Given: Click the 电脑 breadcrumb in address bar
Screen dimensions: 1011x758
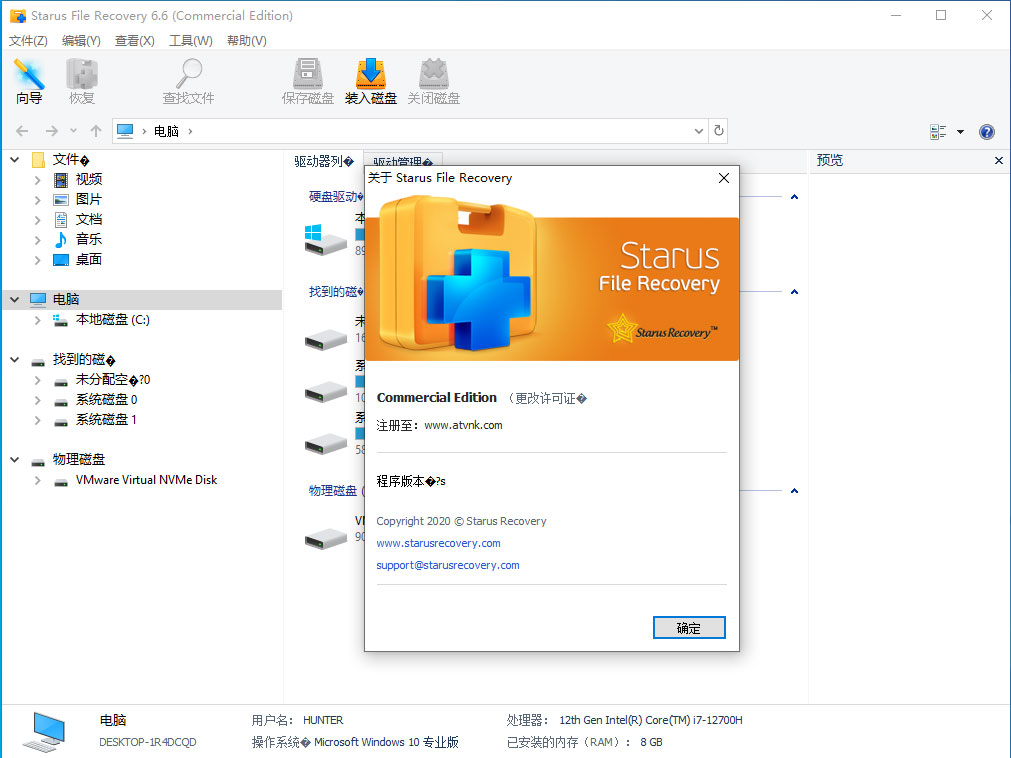Looking at the screenshot, I should [166, 131].
